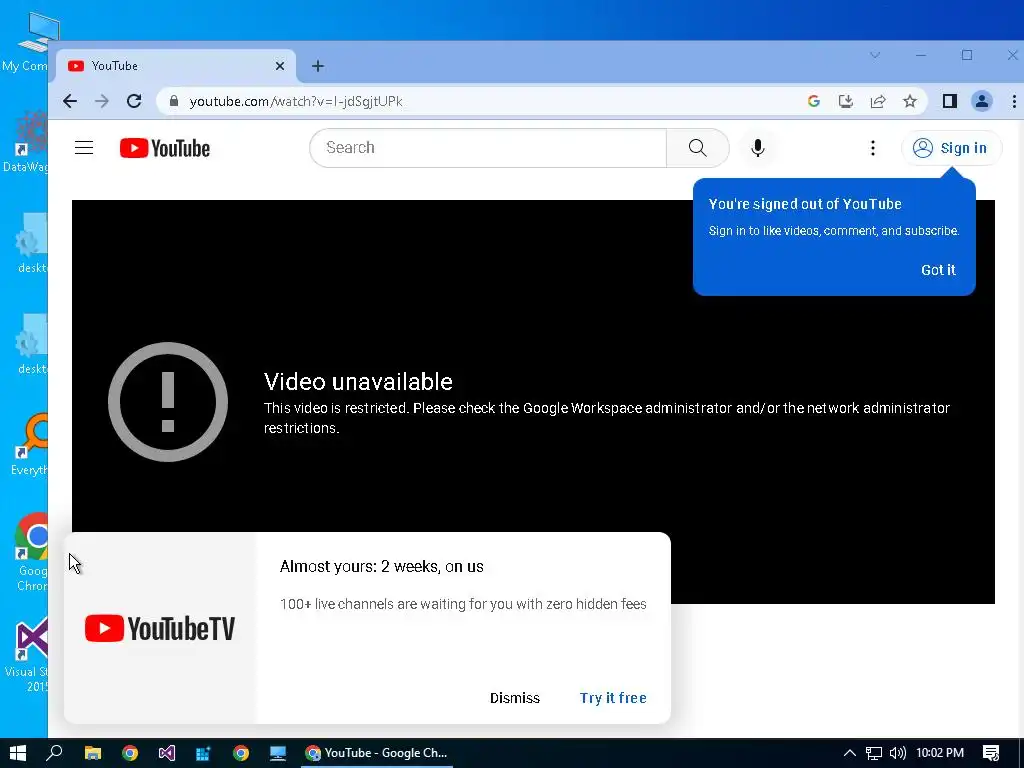Open the Chrome profile avatar
1024x768 pixels.
pyautogui.click(x=982, y=101)
